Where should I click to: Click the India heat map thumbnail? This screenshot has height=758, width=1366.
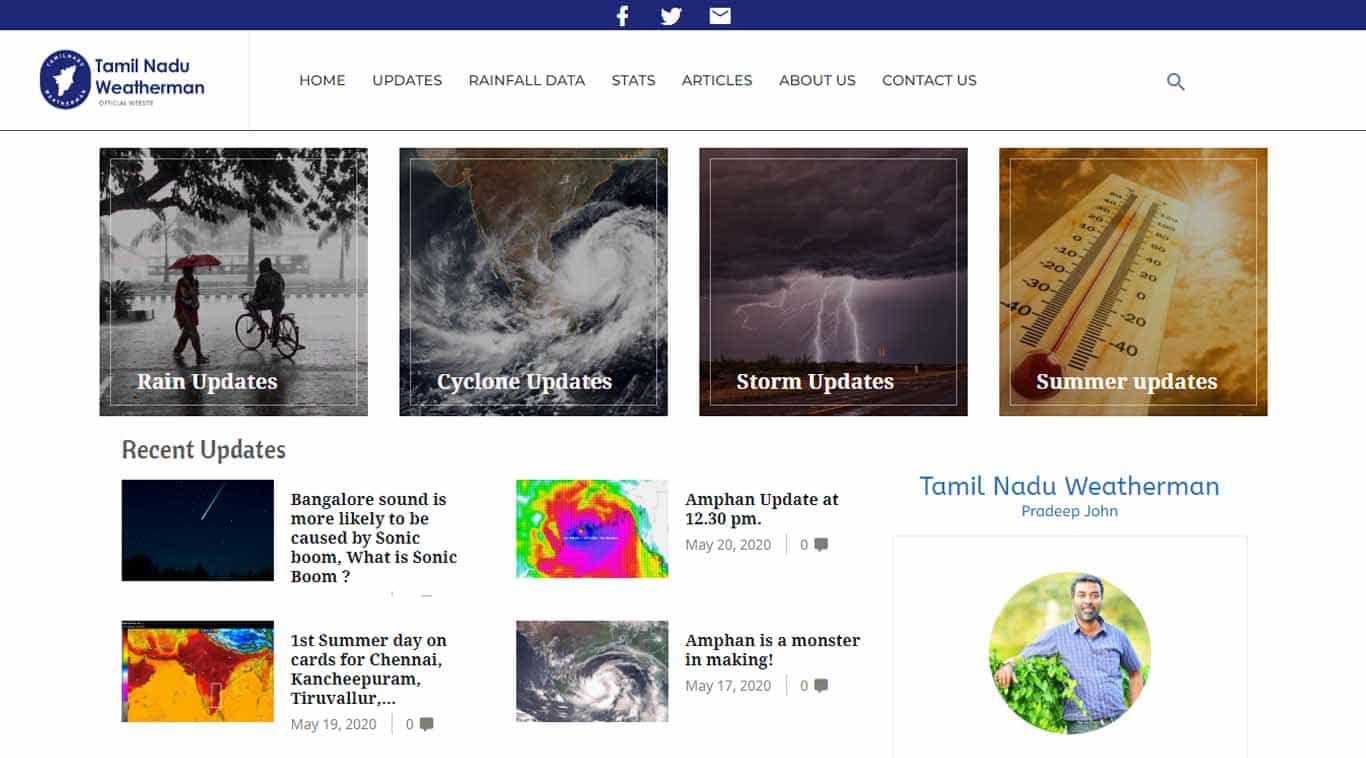[x=197, y=671]
